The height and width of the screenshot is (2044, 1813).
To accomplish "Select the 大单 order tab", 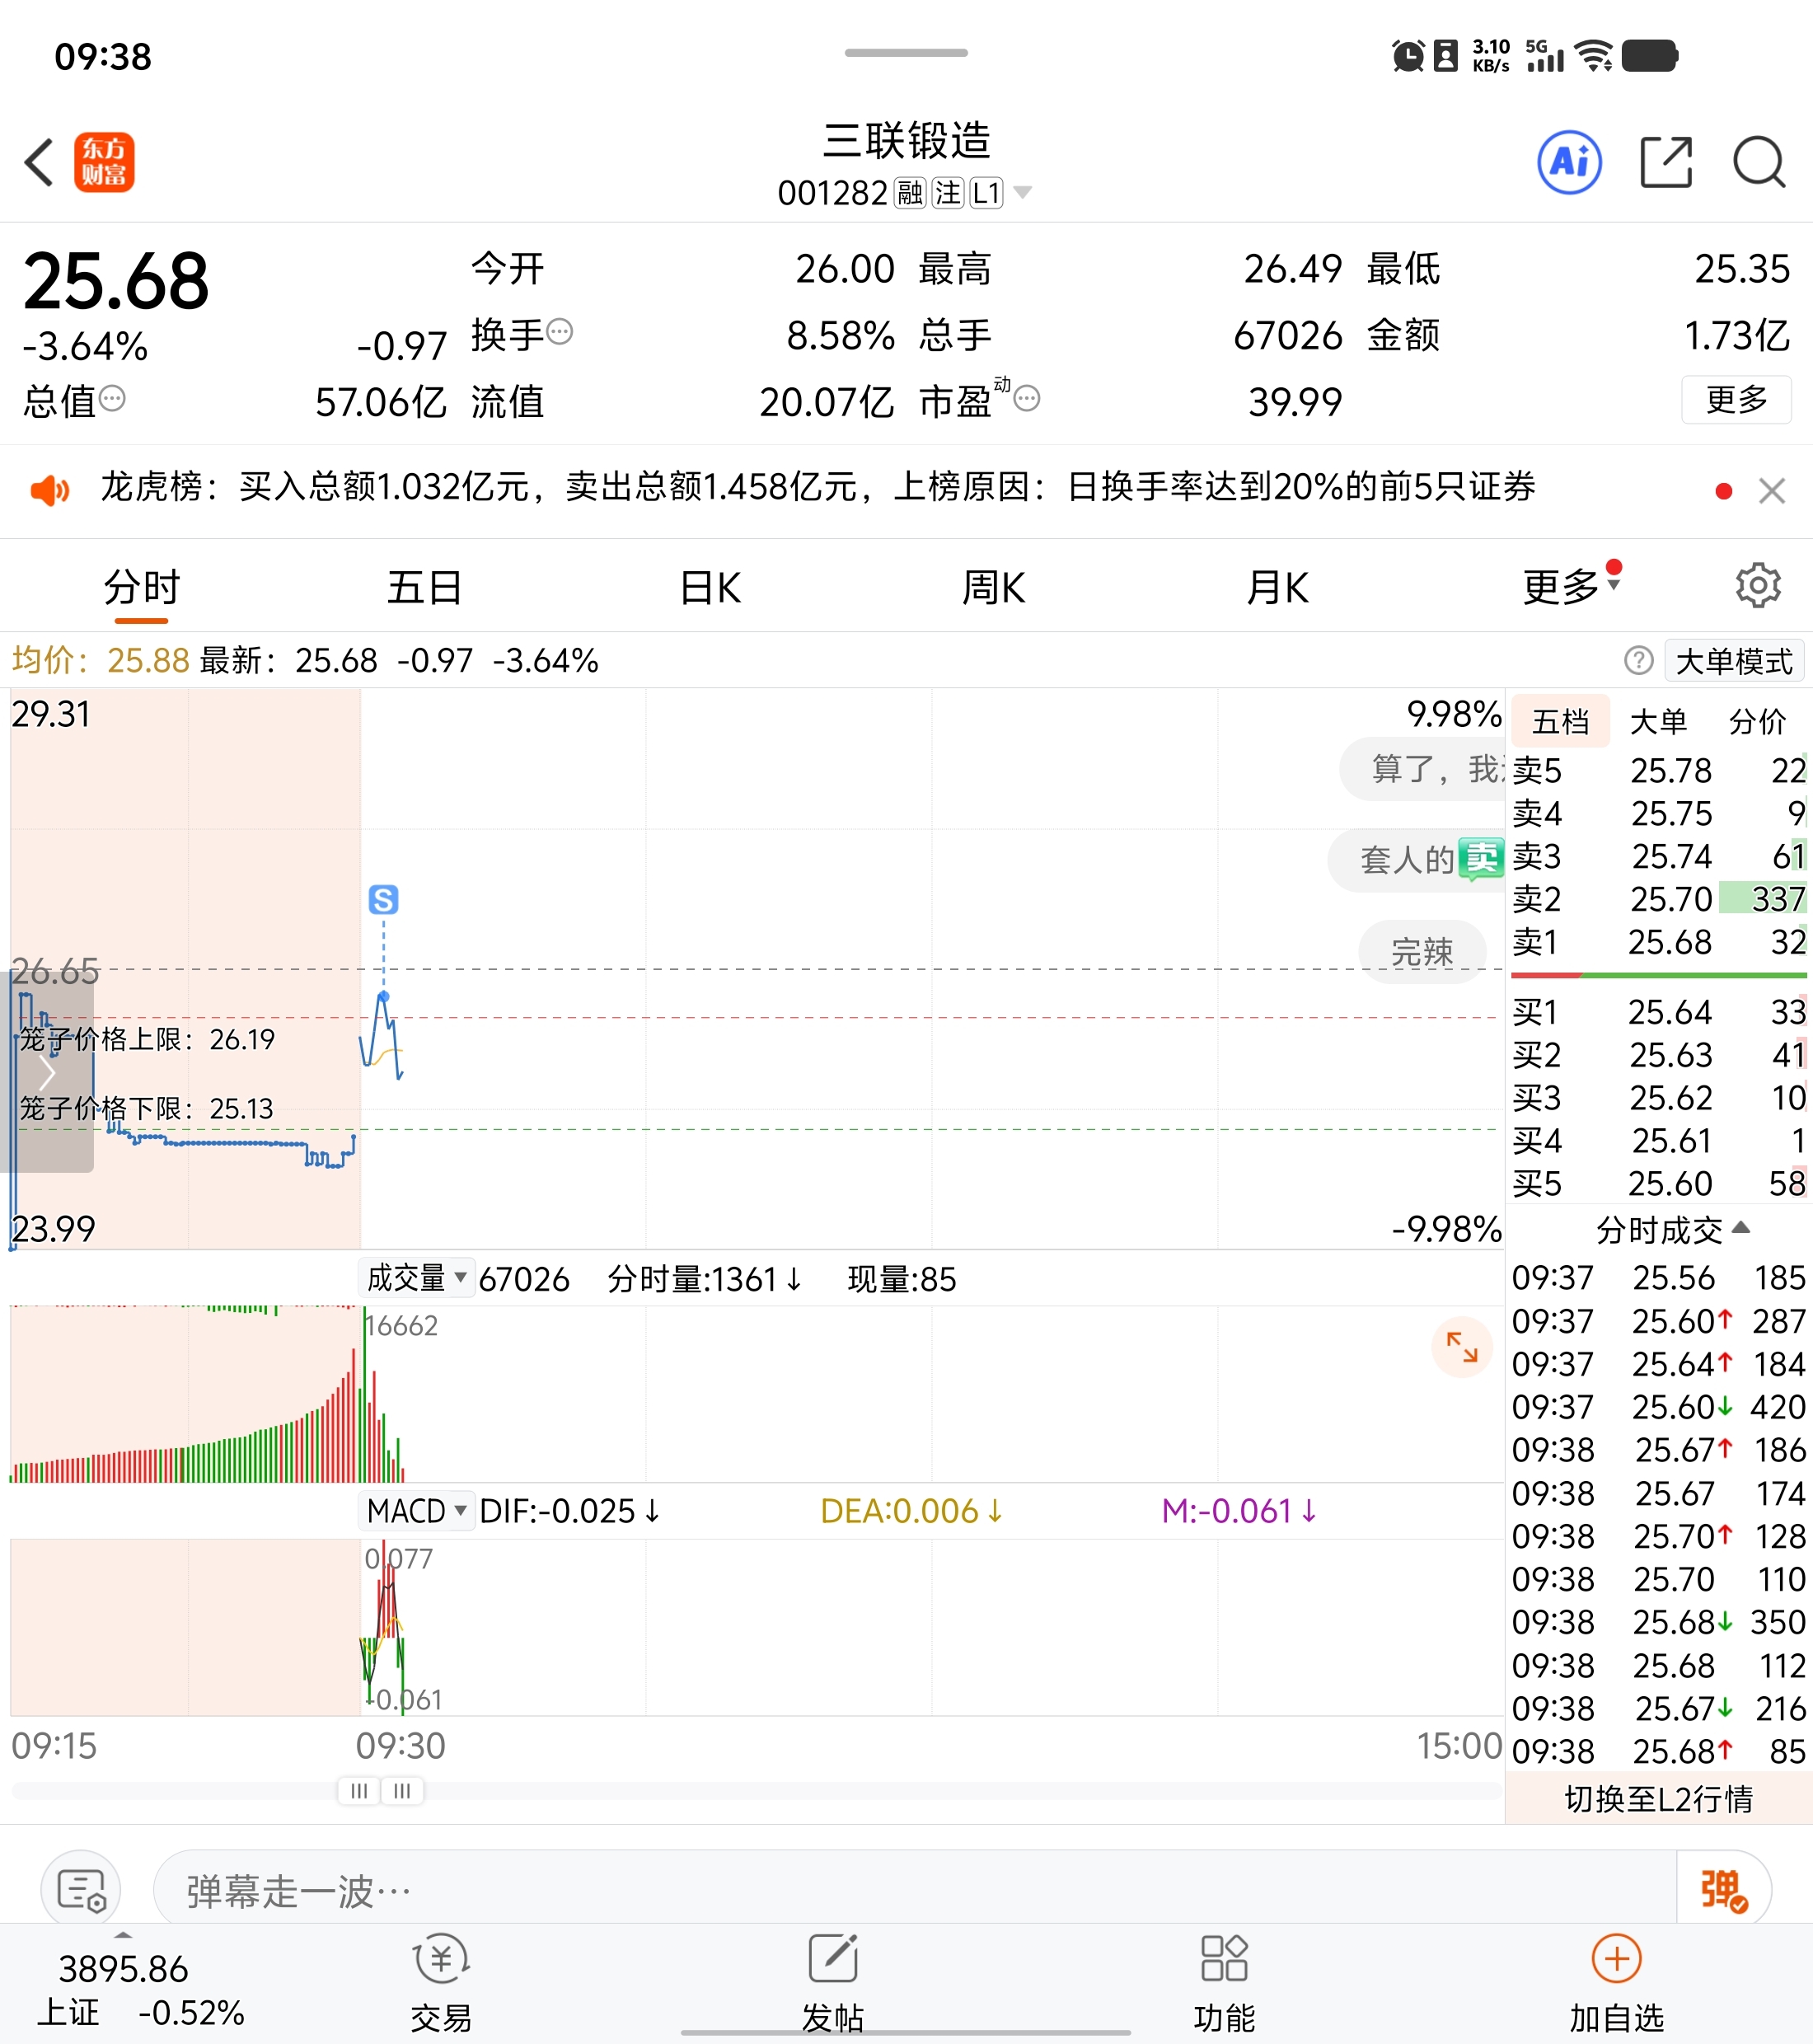I will point(1658,721).
